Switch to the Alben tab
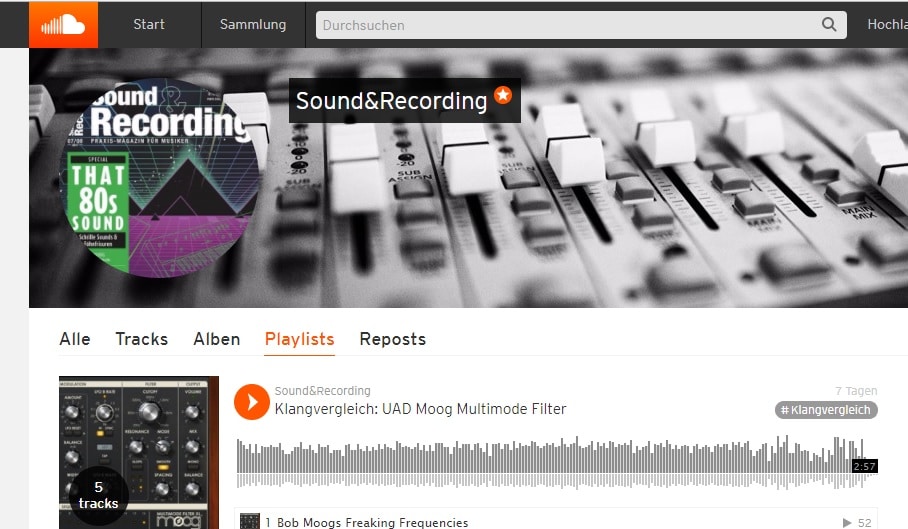The image size is (908, 529). pos(217,339)
